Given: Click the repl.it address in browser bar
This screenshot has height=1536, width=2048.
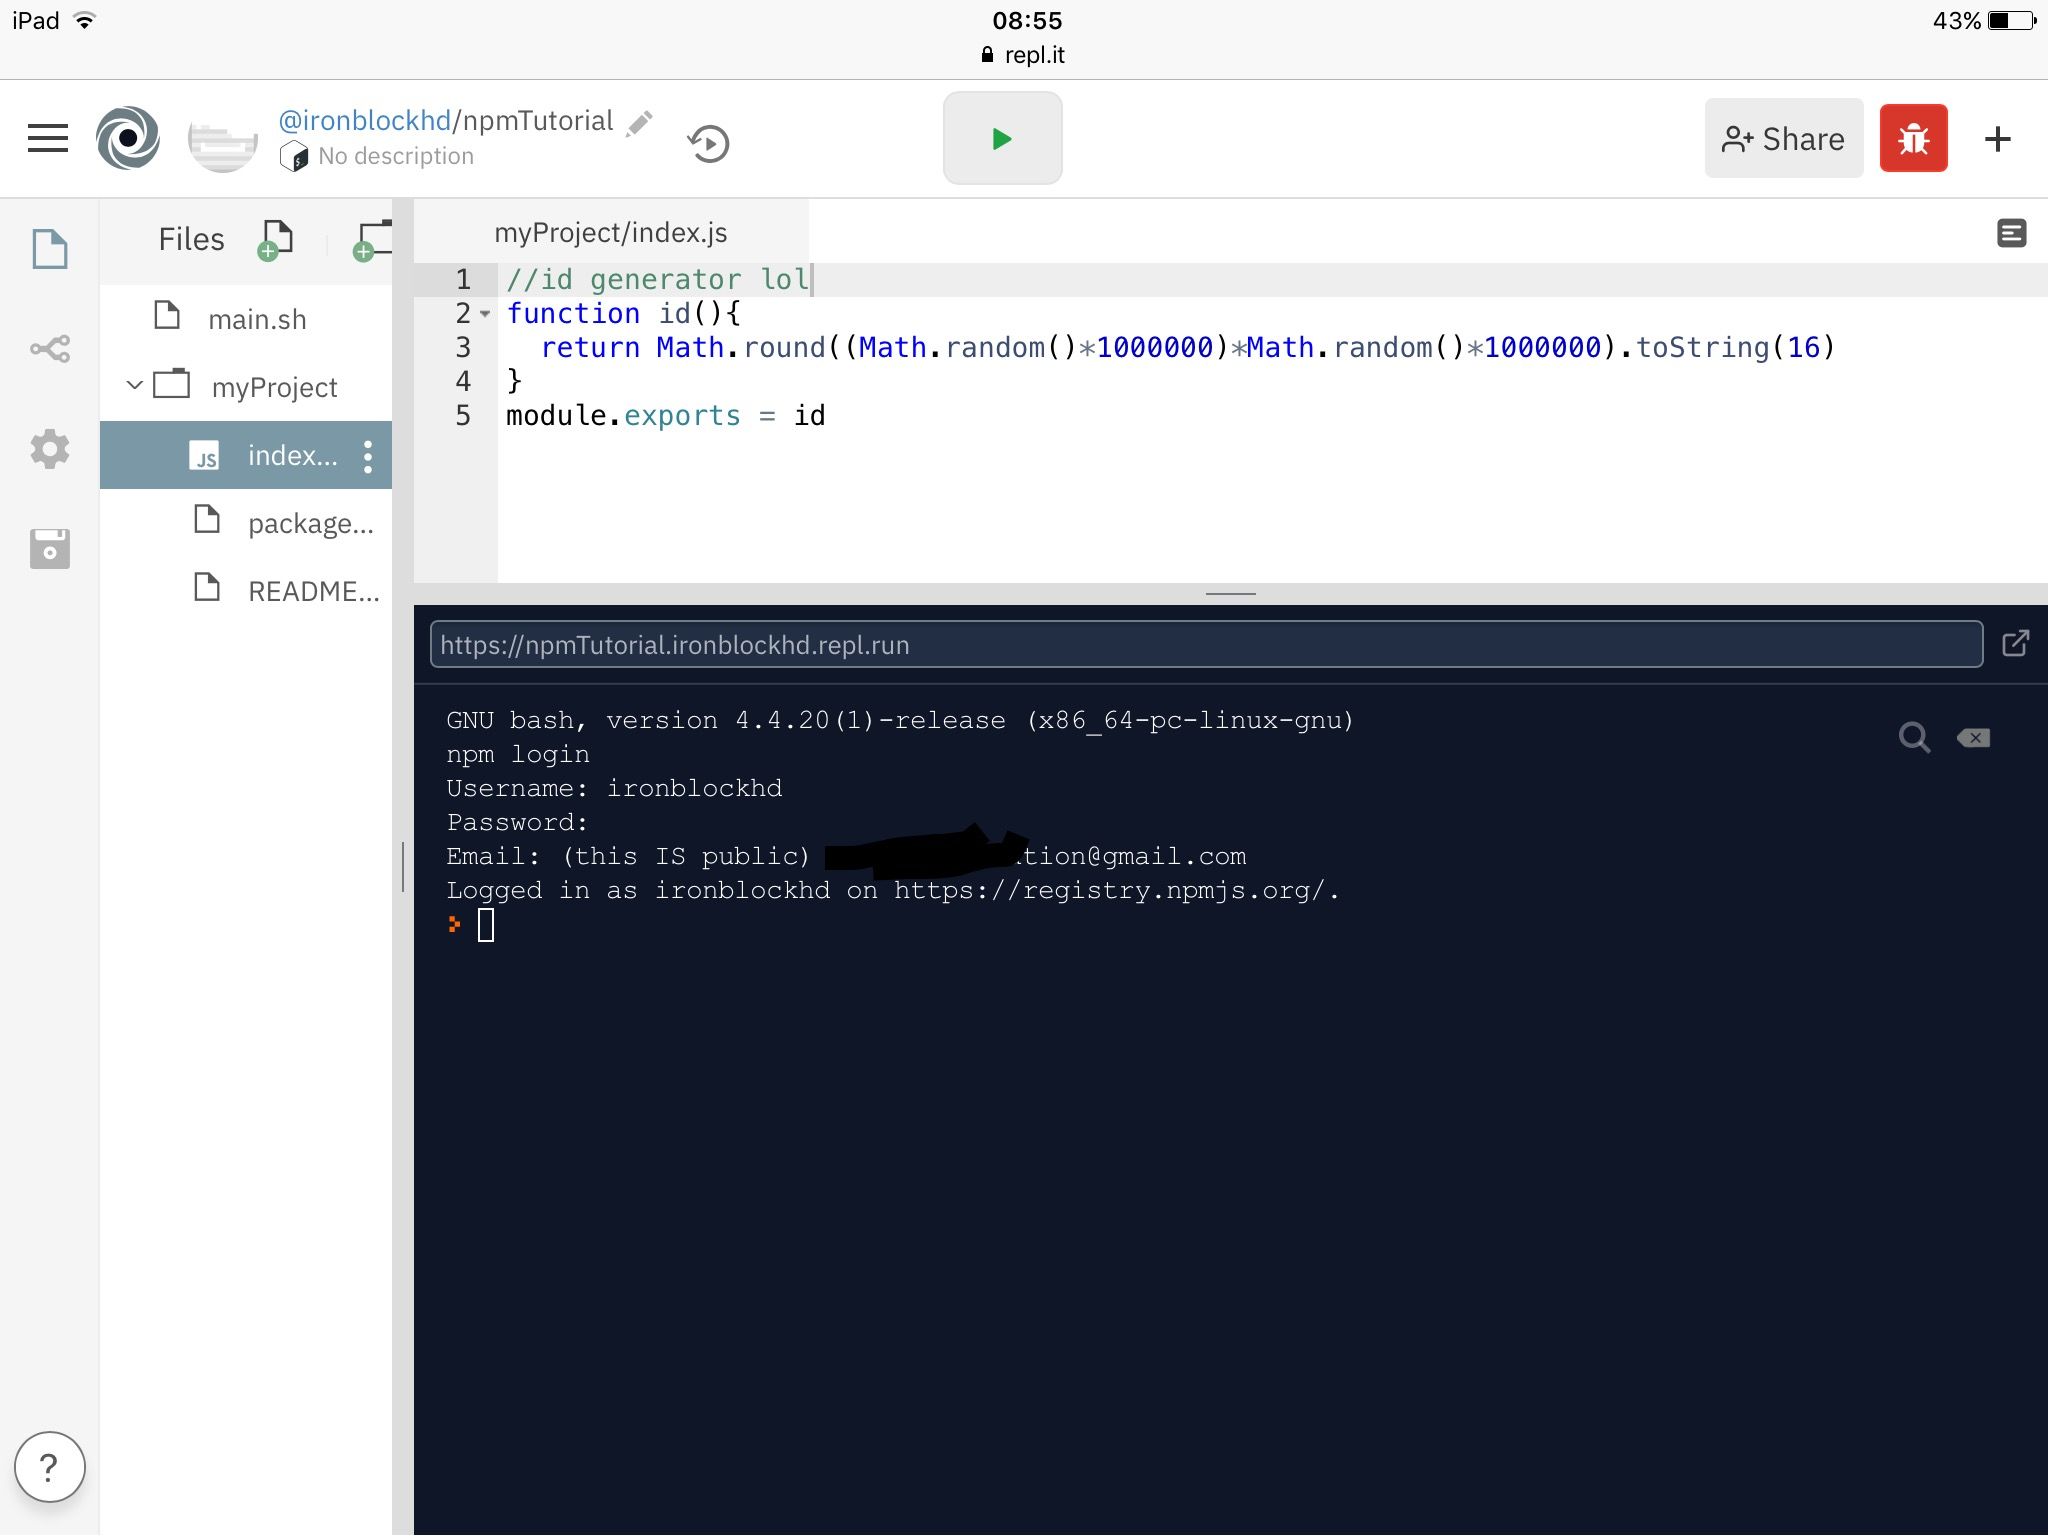Looking at the screenshot, I should (1024, 55).
